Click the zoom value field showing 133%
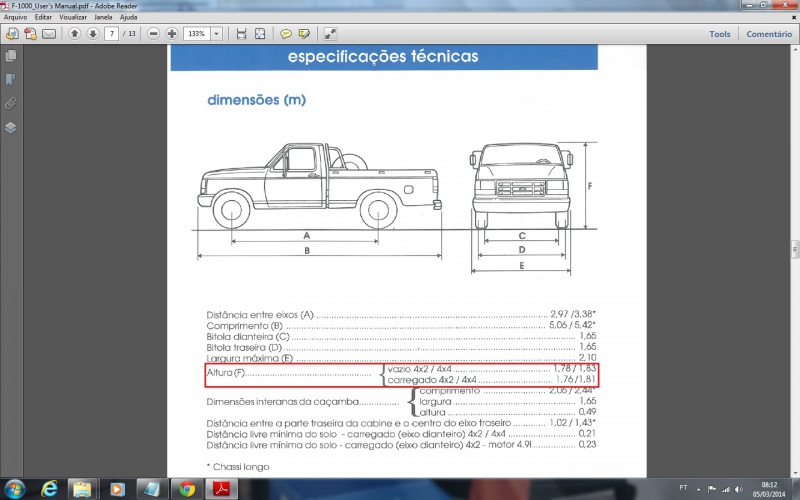Viewport: 800px width, 500px height. click(x=197, y=34)
